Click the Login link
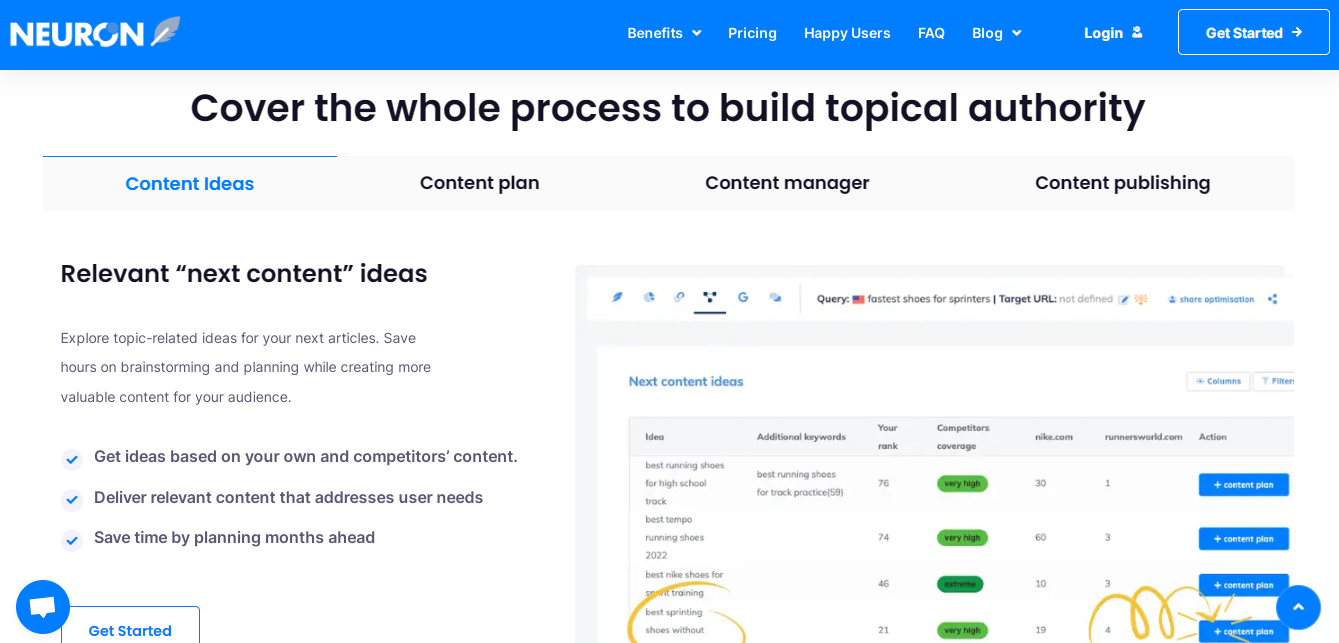1339x643 pixels. [x=1113, y=33]
